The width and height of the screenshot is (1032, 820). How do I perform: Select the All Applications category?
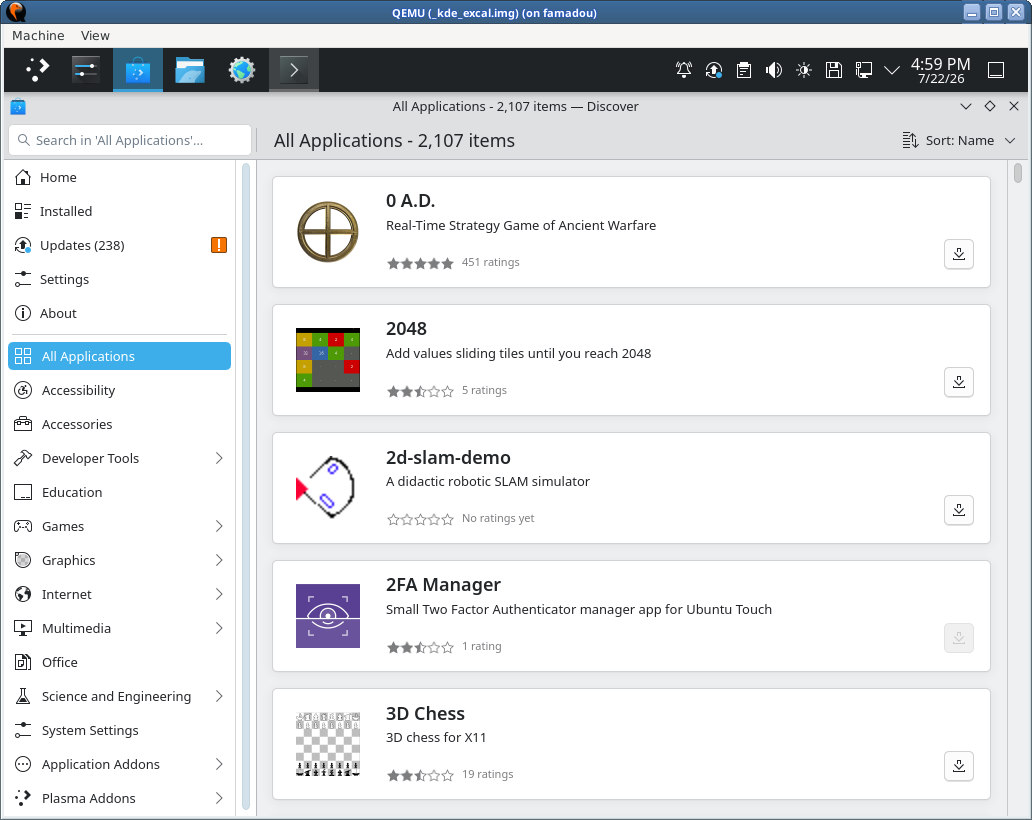pos(119,356)
